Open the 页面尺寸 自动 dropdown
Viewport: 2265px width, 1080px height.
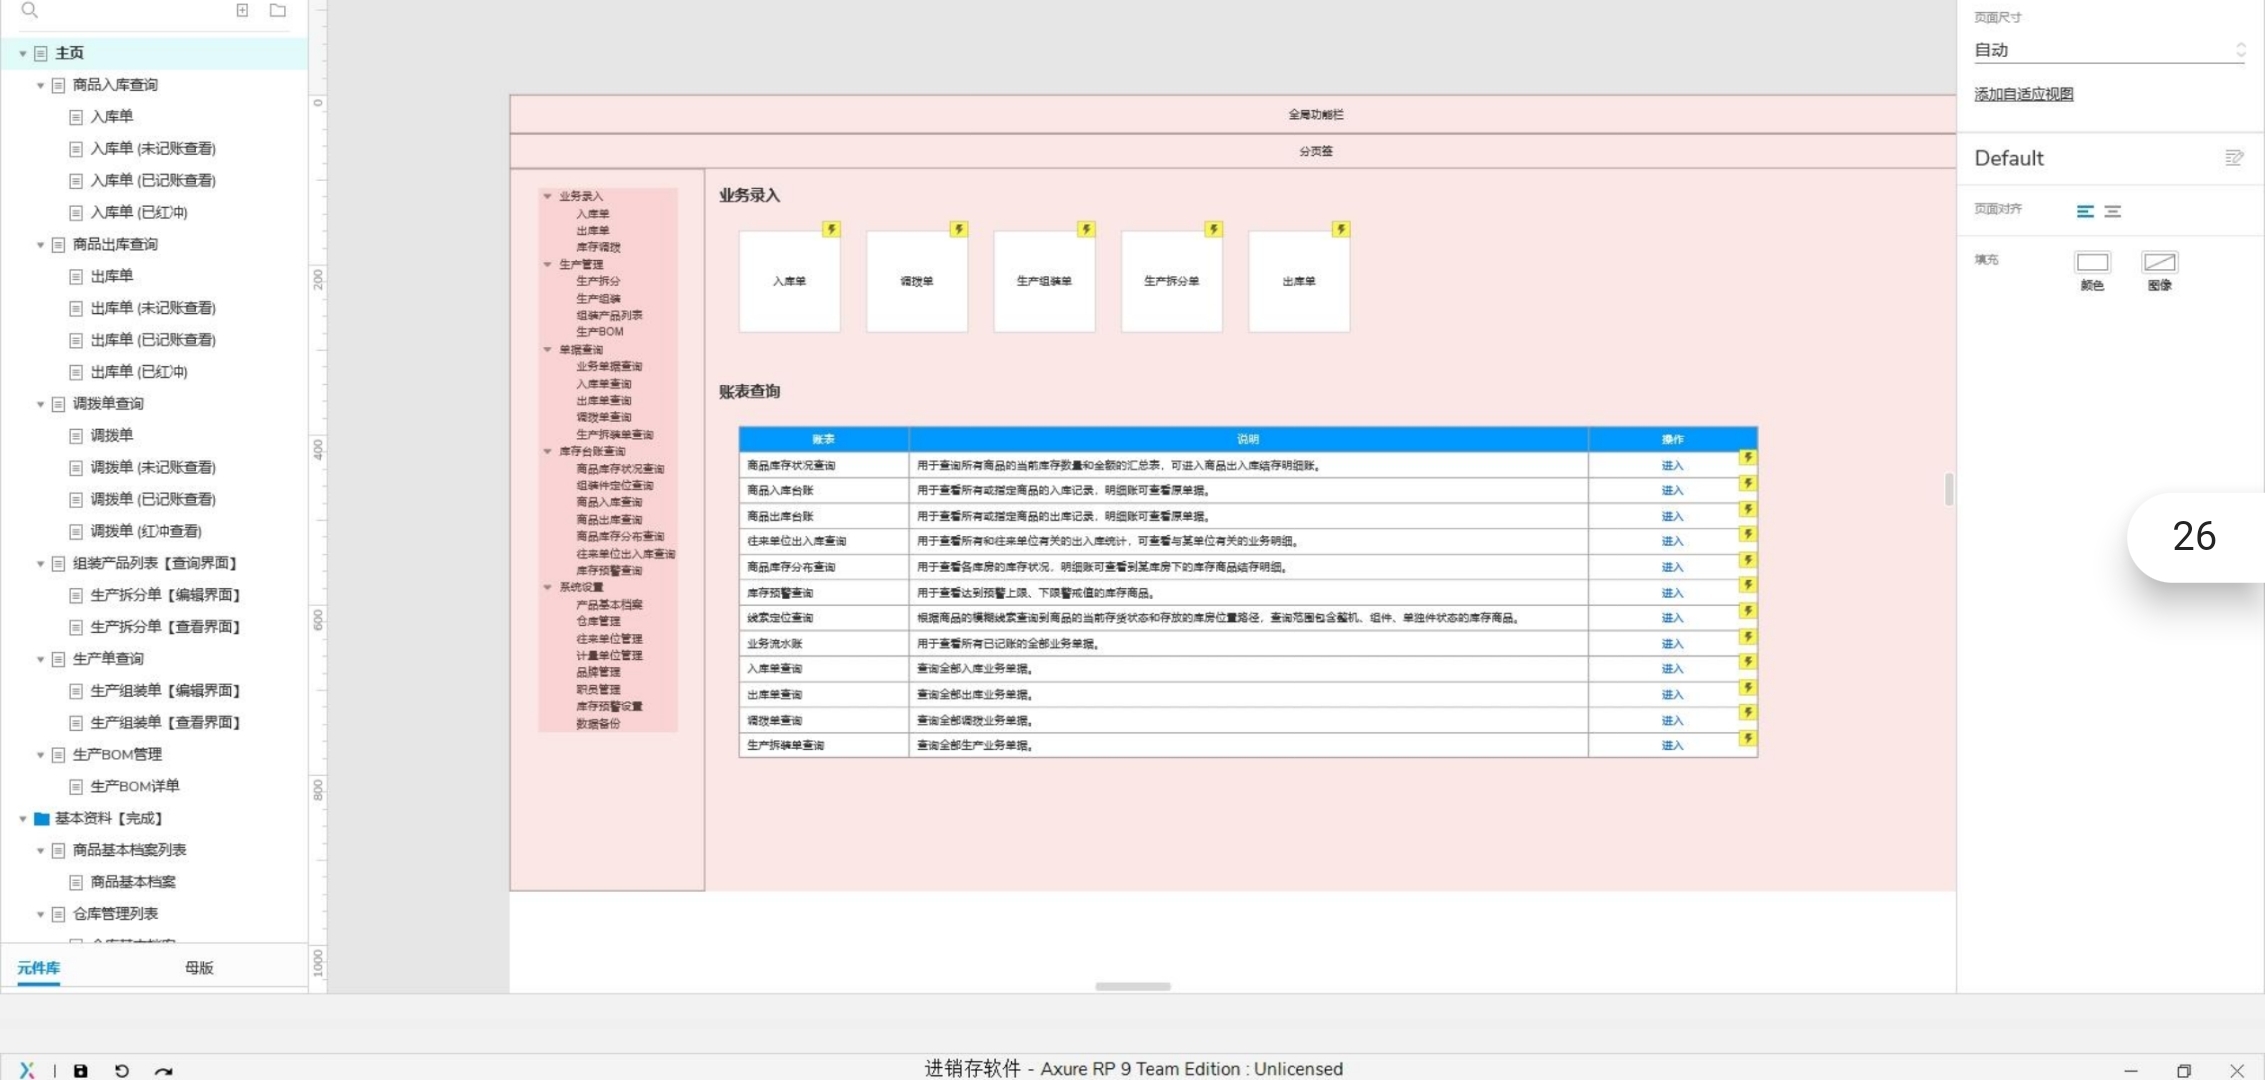click(2110, 50)
